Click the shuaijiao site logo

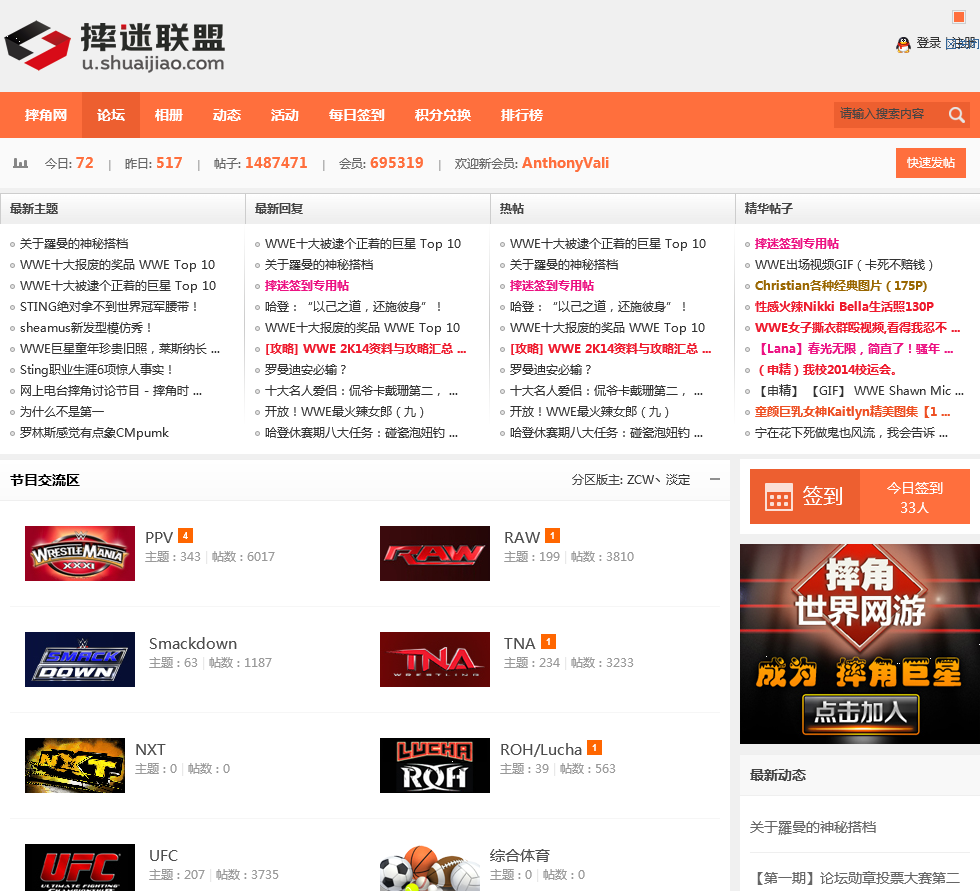tap(115, 46)
